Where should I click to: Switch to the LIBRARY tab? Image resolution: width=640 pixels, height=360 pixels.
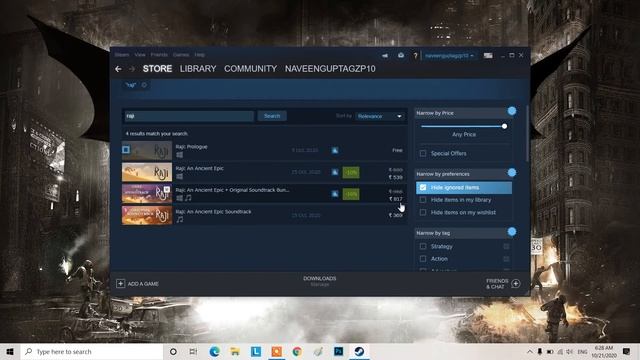(x=198, y=69)
